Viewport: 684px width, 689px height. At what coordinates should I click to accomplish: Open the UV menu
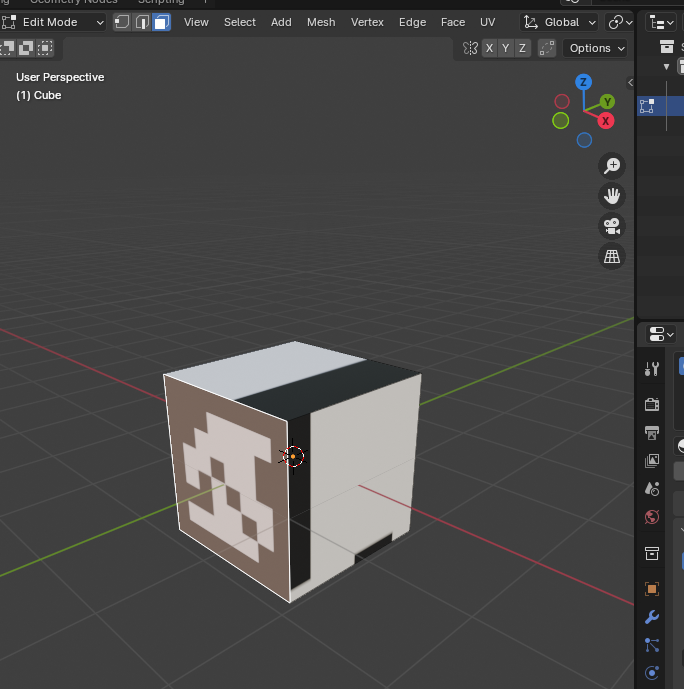tap(488, 22)
